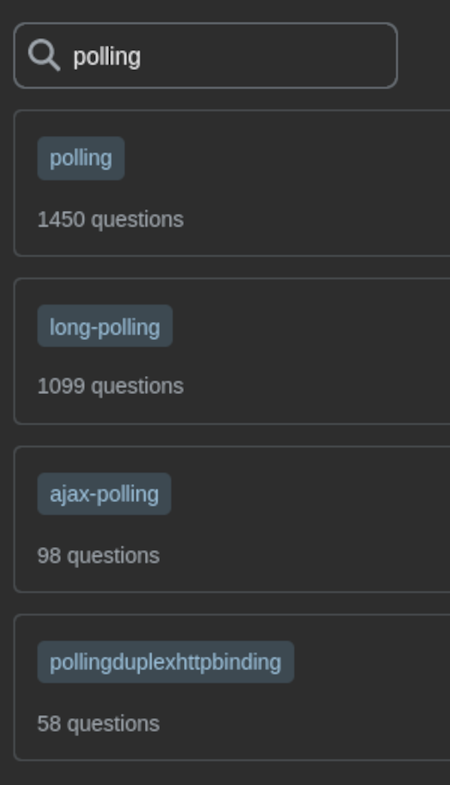
Task: Open the "polling" tag
Action: click(x=81, y=158)
